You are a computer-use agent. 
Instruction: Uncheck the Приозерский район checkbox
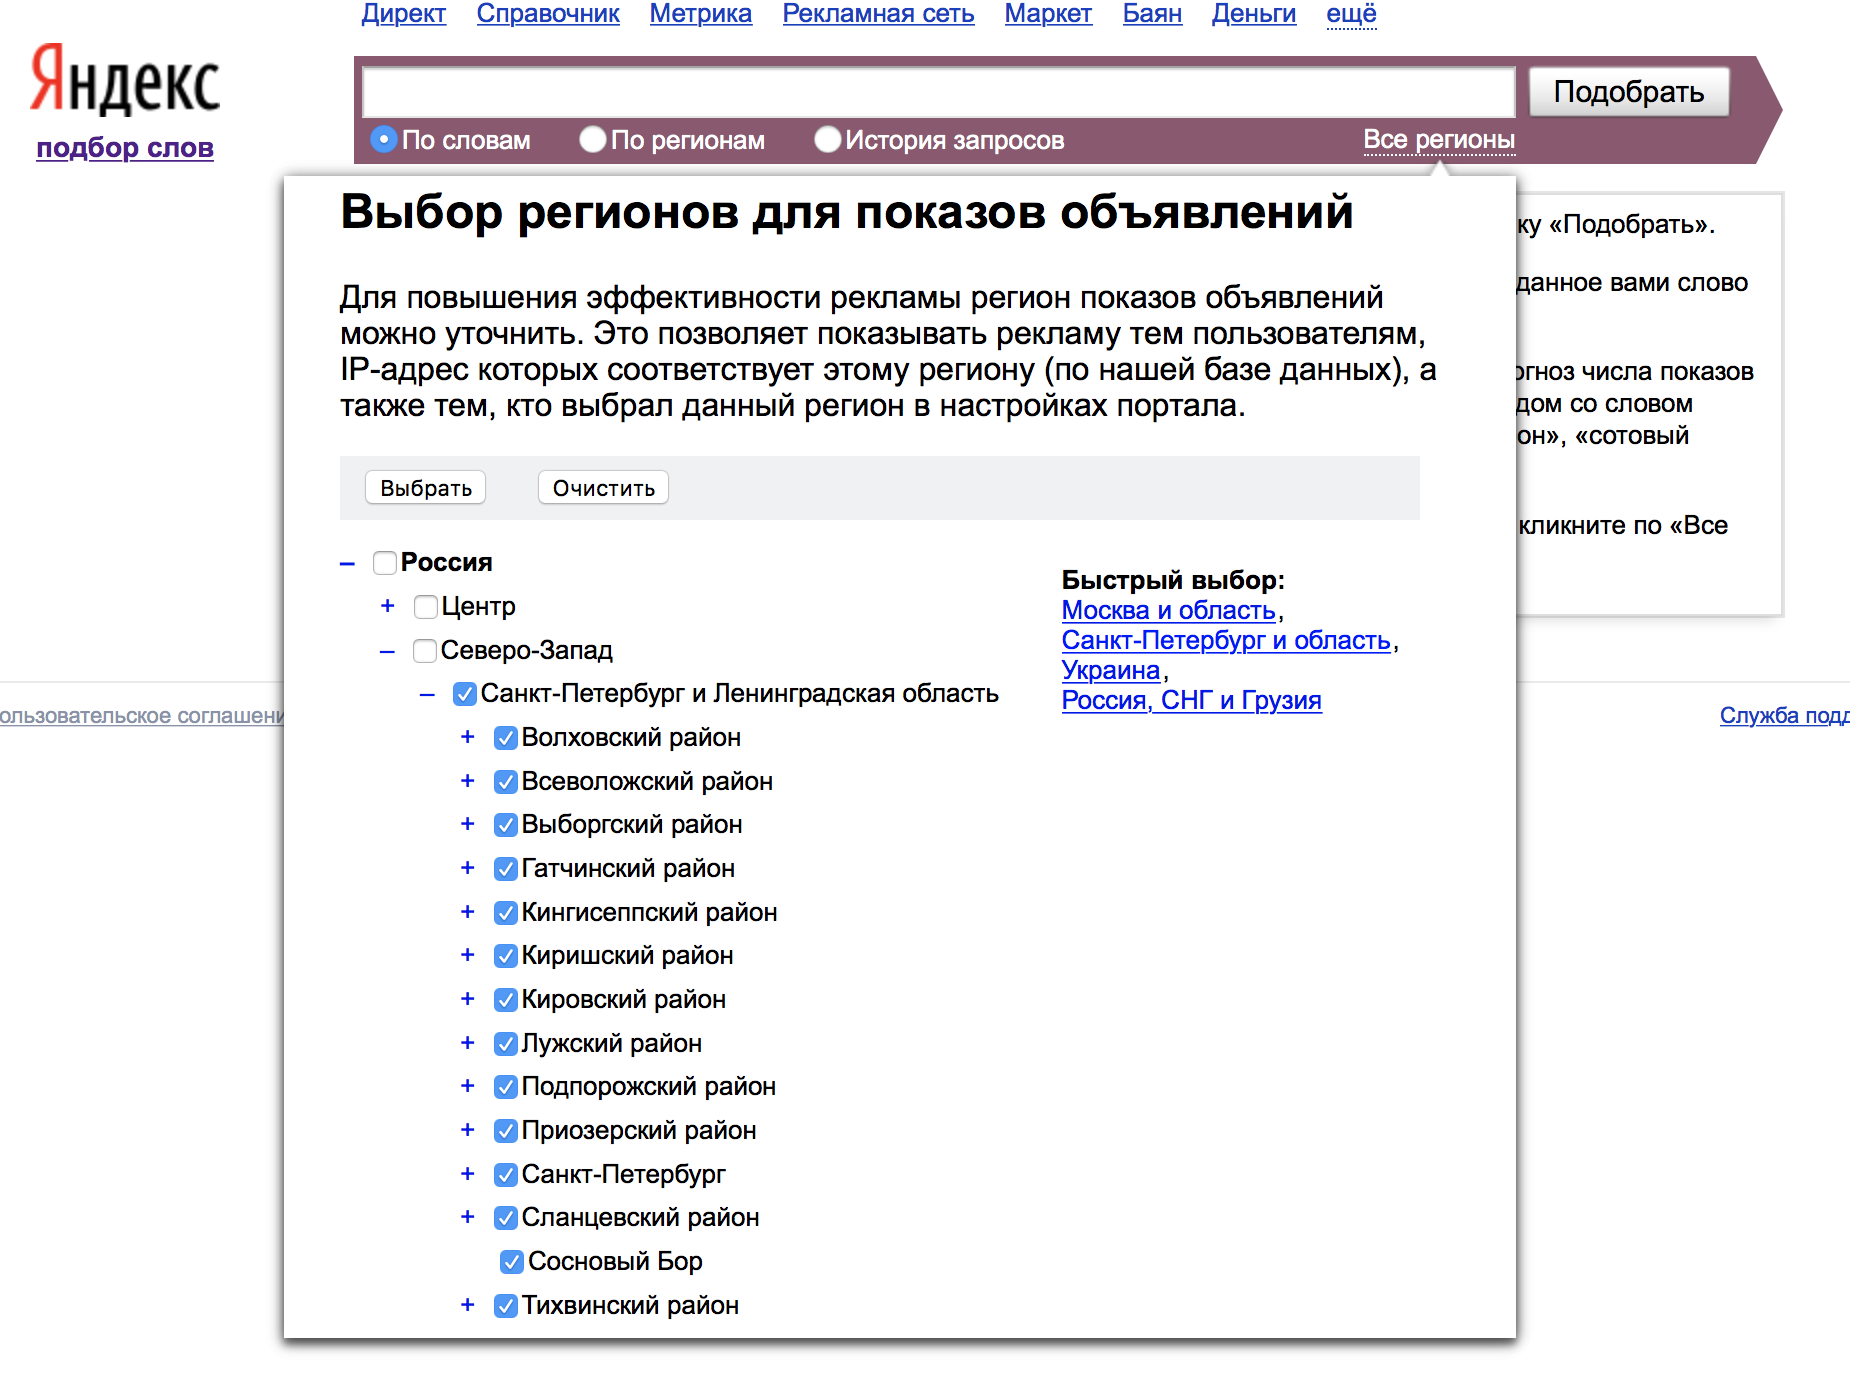point(506,1131)
